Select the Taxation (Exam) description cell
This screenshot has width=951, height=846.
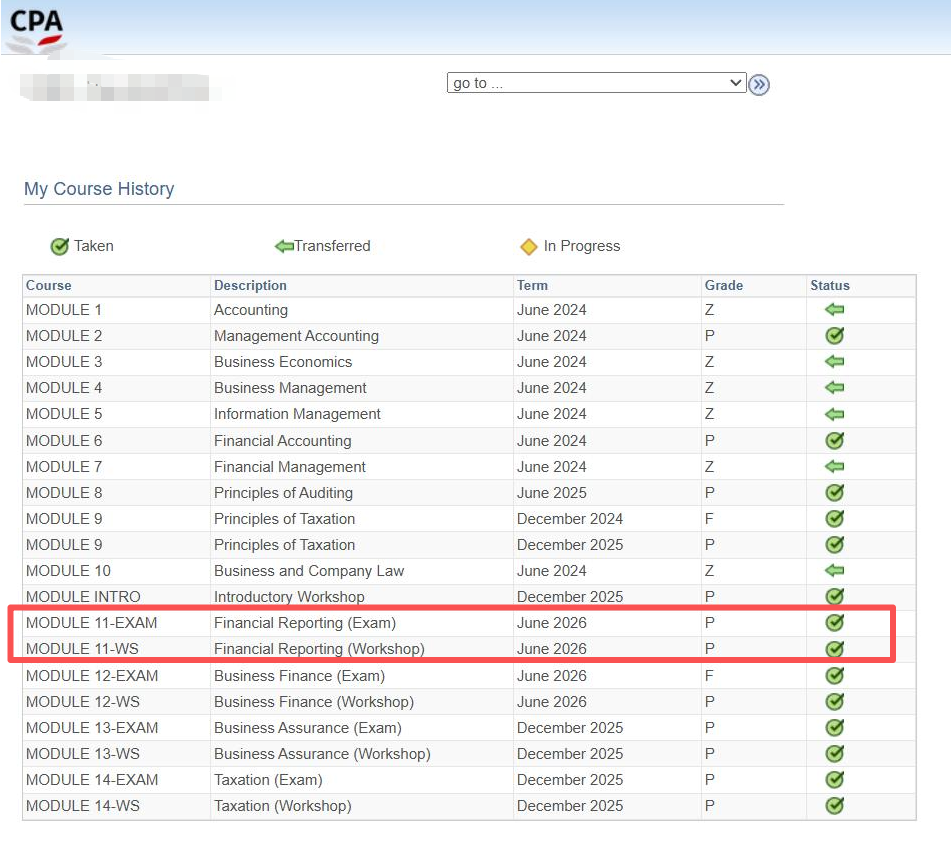point(362,781)
